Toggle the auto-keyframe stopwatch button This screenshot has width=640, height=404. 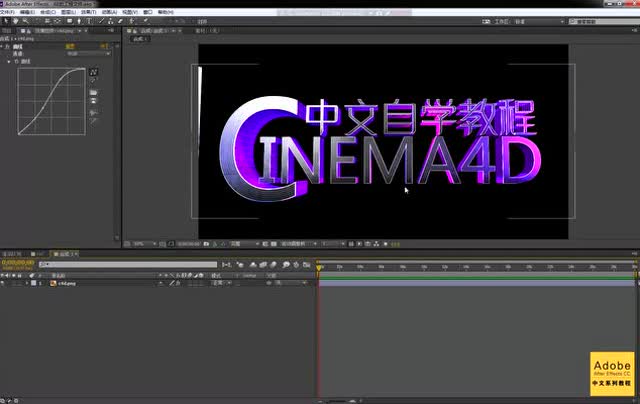tap(297, 265)
